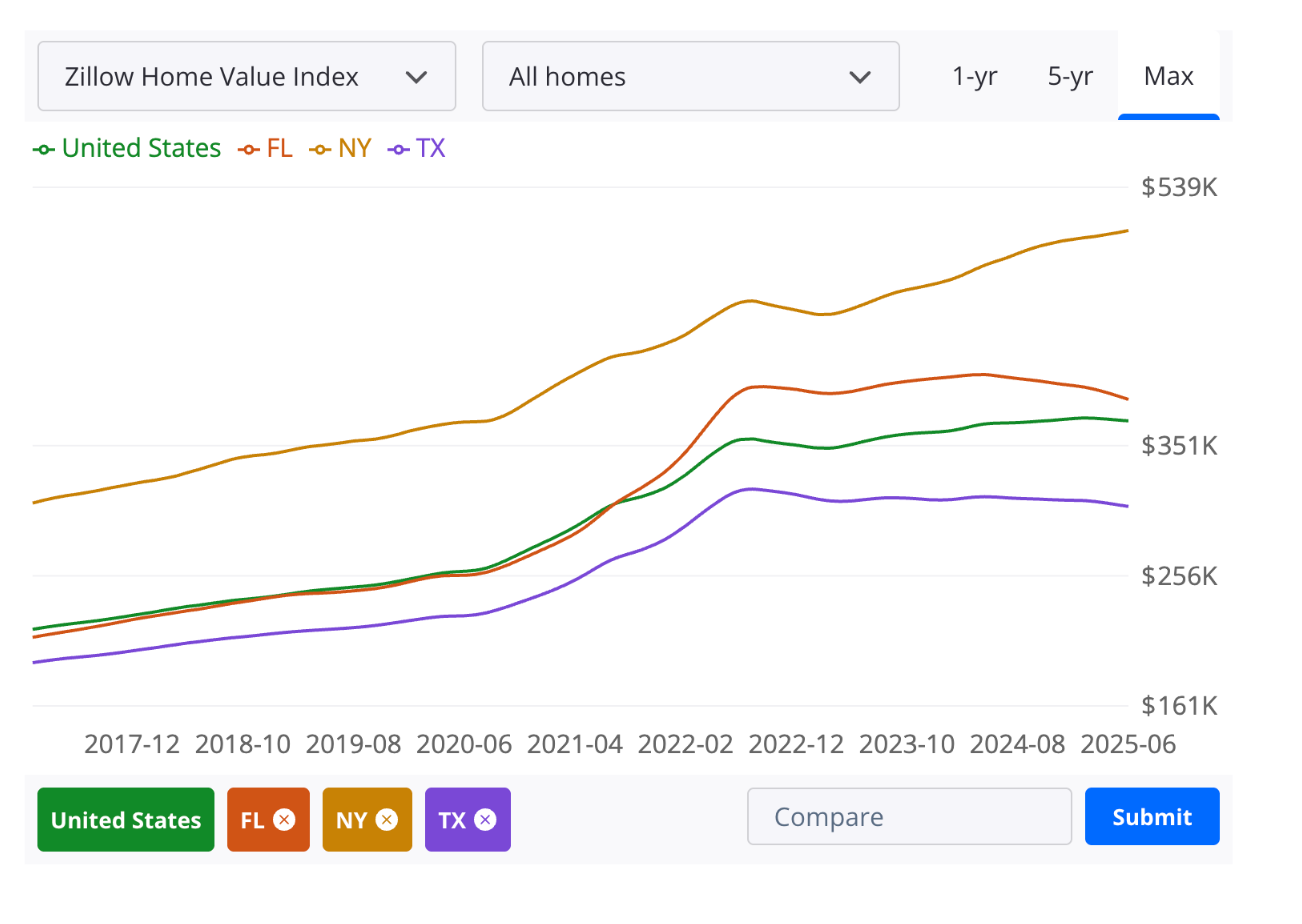The width and height of the screenshot is (1302, 924).
Task: Click the NY legend marker icon
Action: coord(320,149)
